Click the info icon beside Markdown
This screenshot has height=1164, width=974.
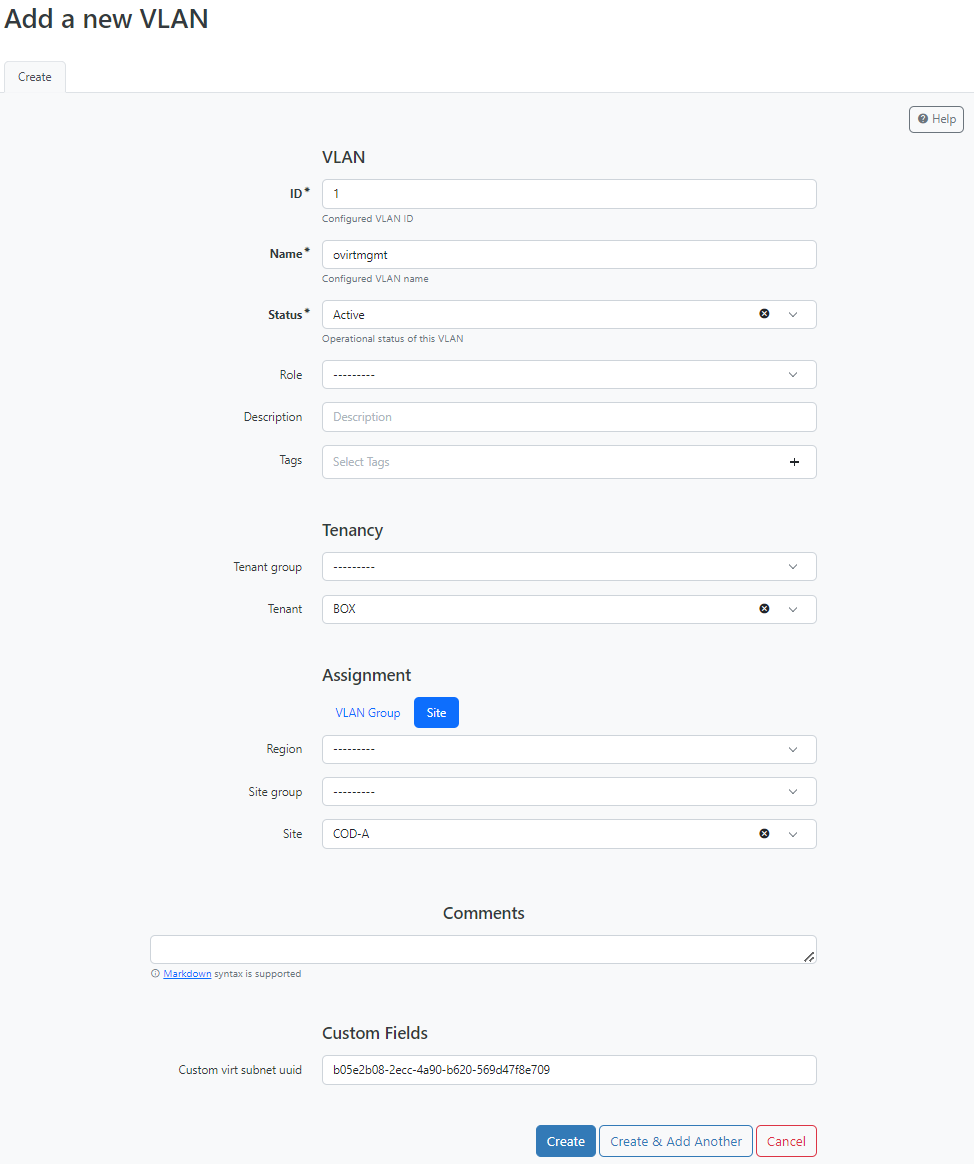point(155,973)
